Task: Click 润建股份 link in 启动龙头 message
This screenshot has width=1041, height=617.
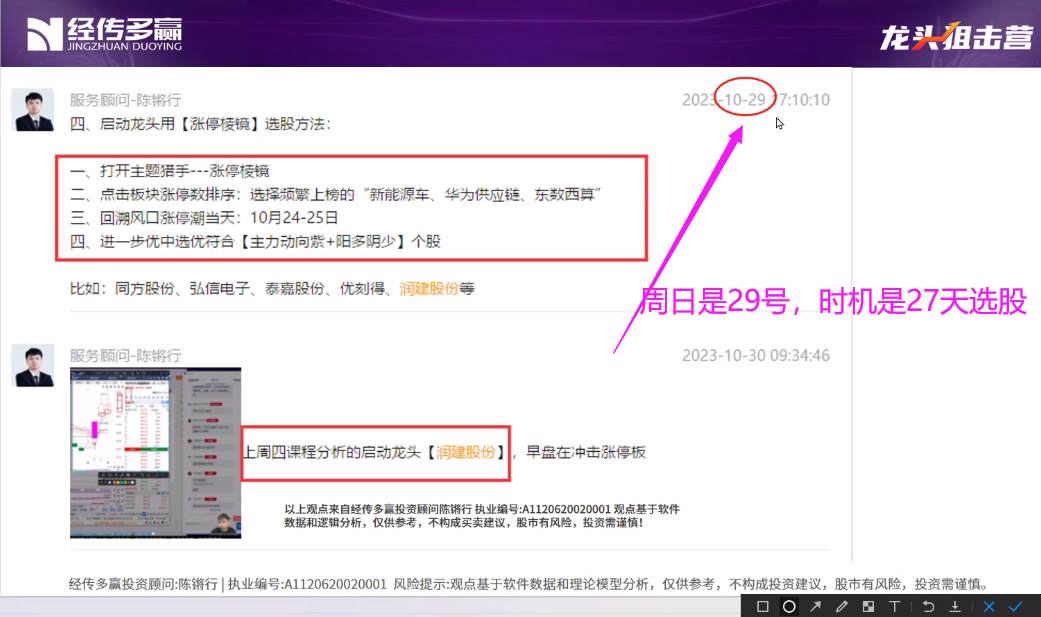Action: pyautogui.click(x=465, y=452)
